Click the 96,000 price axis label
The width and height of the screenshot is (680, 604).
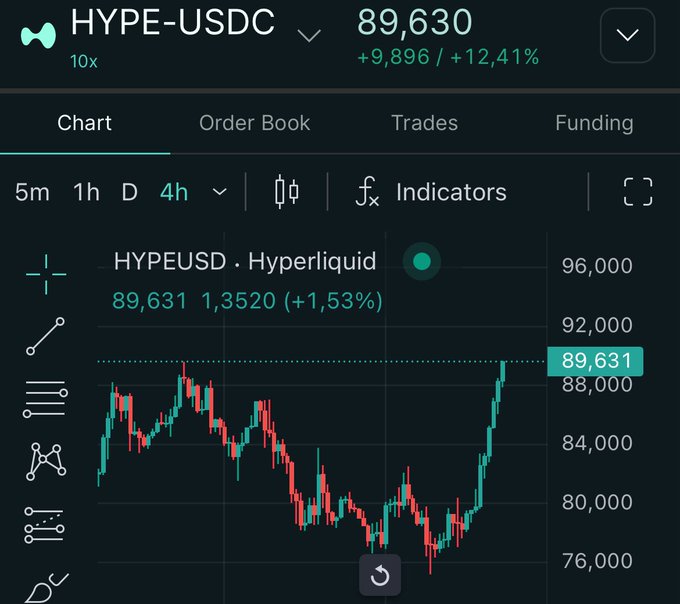pyautogui.click(x=597, y=266)
